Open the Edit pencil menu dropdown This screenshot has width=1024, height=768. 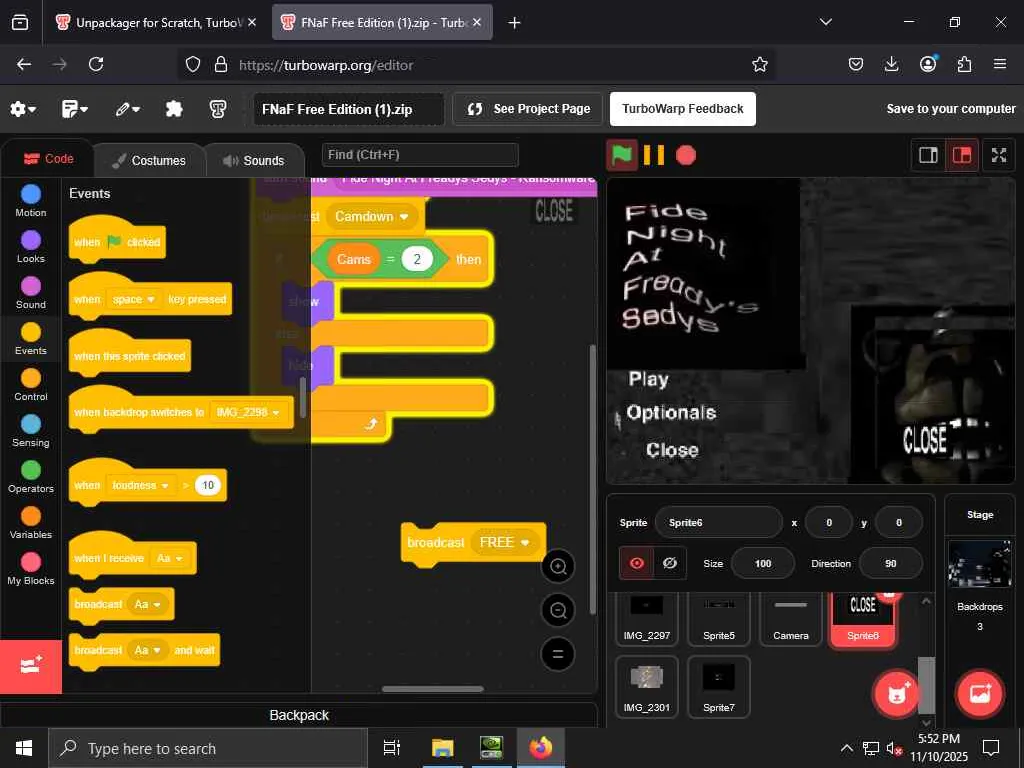pyautogui.click(x=127, y=109)
